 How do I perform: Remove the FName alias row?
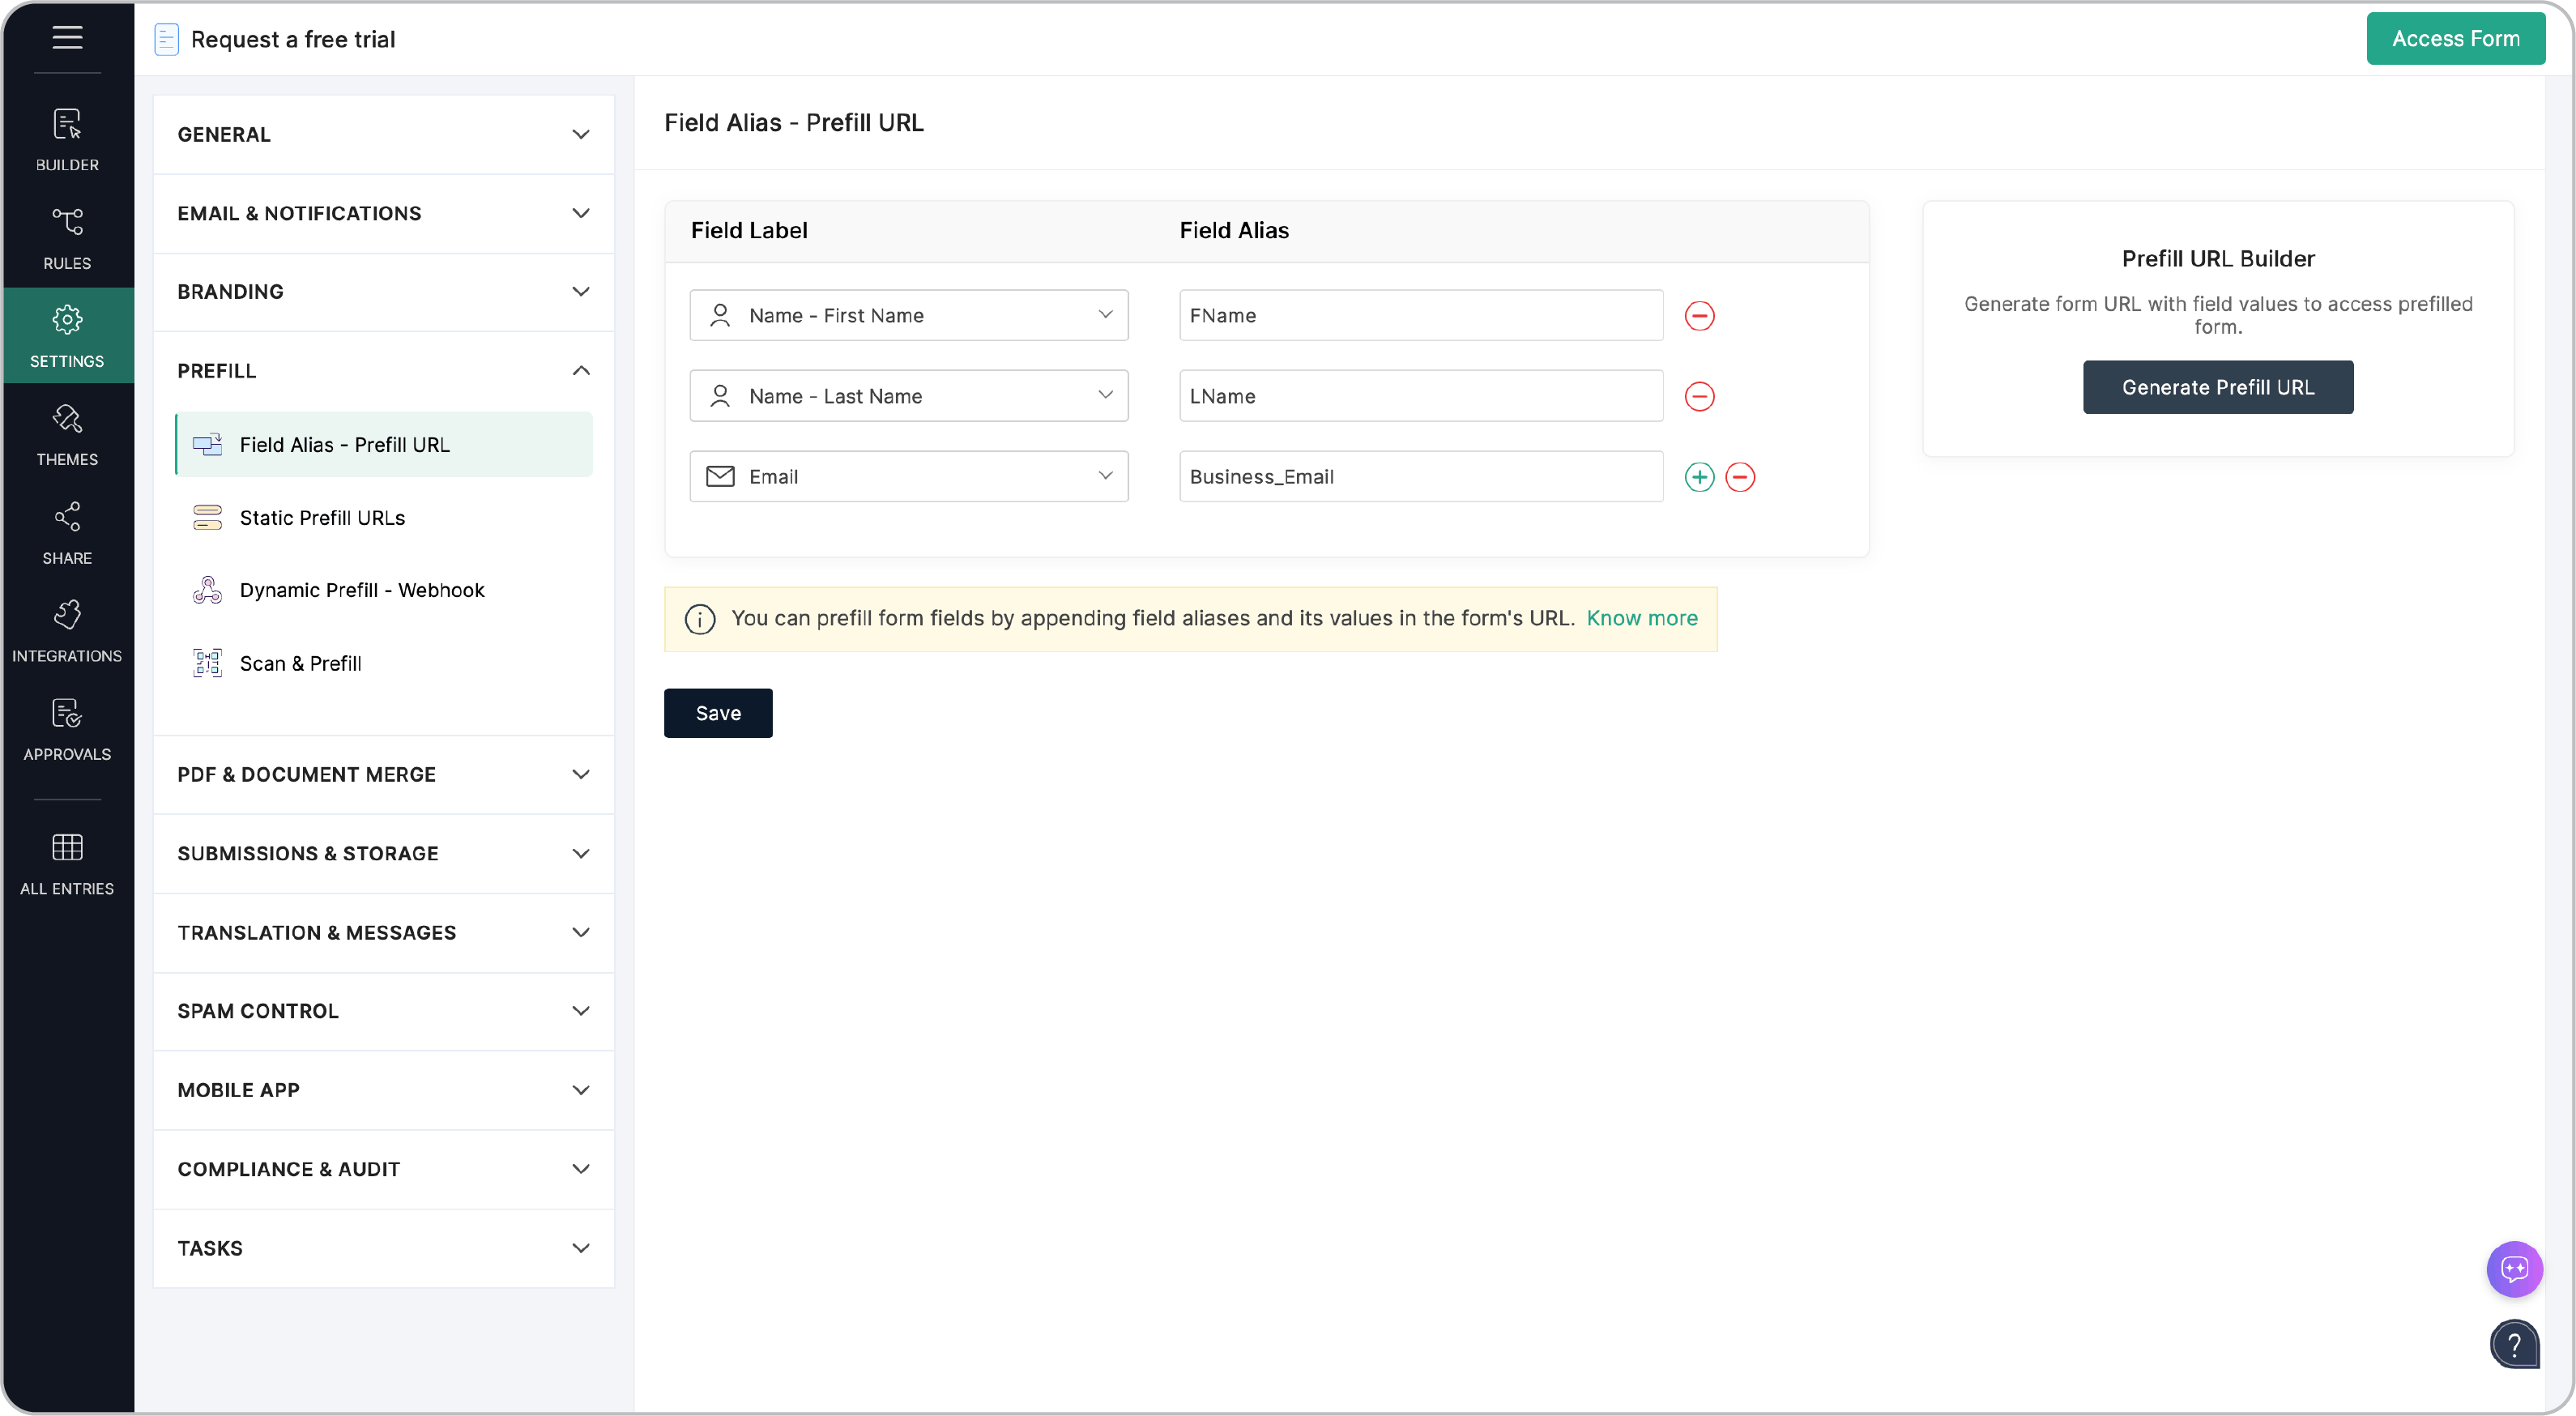tap(1700, 315)
